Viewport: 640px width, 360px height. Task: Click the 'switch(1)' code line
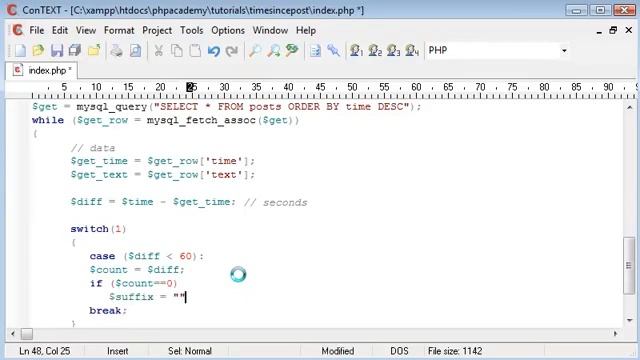coord(98,229)
